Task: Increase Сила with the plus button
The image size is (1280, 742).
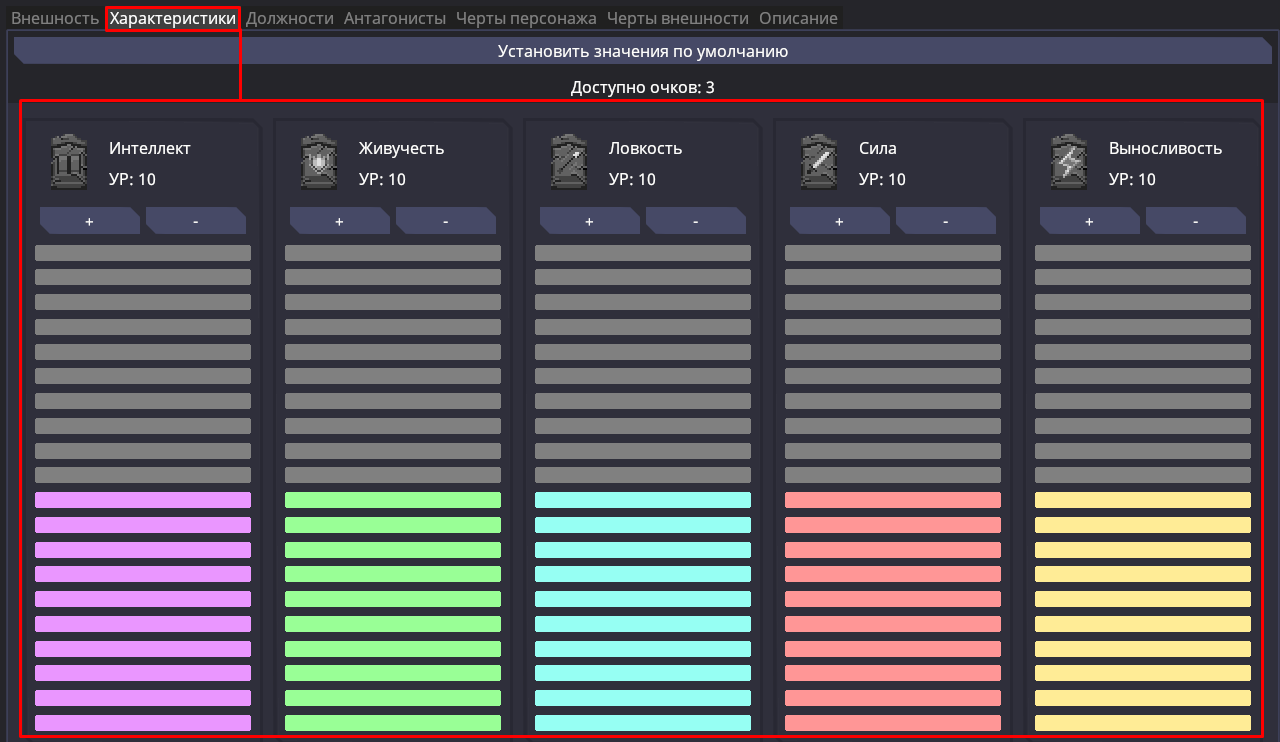Action: pos(839,221)
